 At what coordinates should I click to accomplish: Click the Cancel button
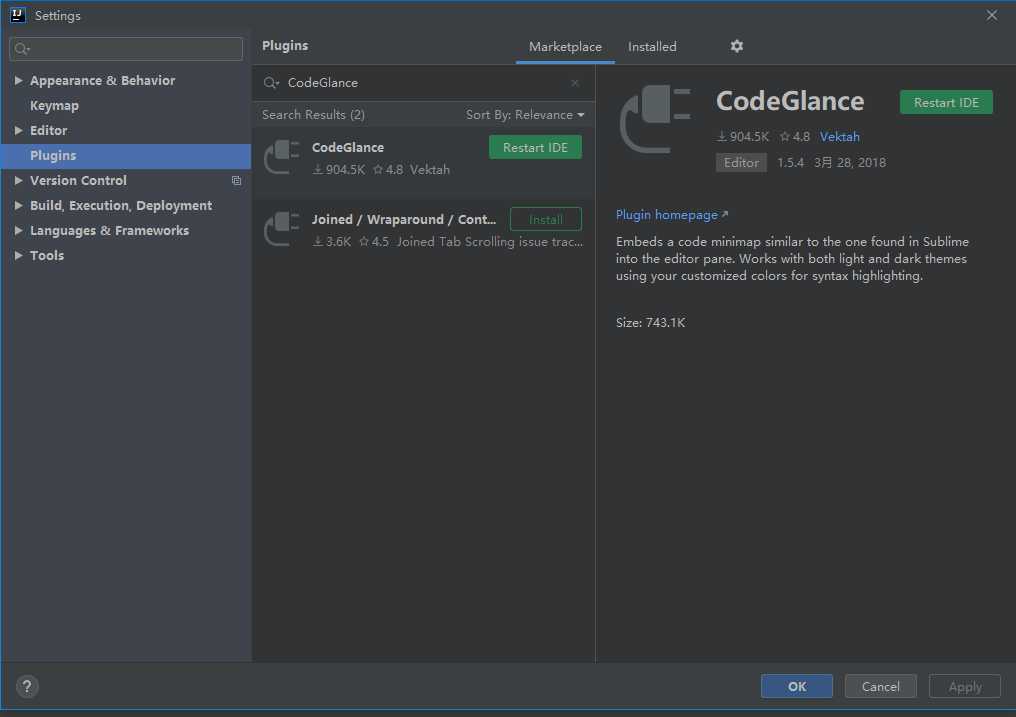pyautogui.click(x=881, y=687)
